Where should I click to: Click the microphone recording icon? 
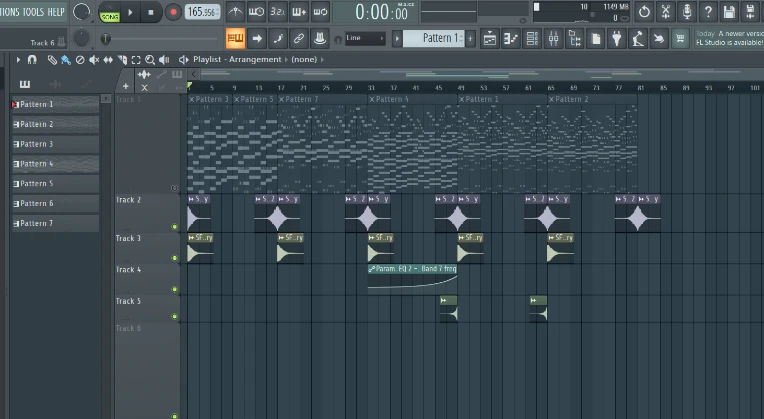(x=686, y=12)
